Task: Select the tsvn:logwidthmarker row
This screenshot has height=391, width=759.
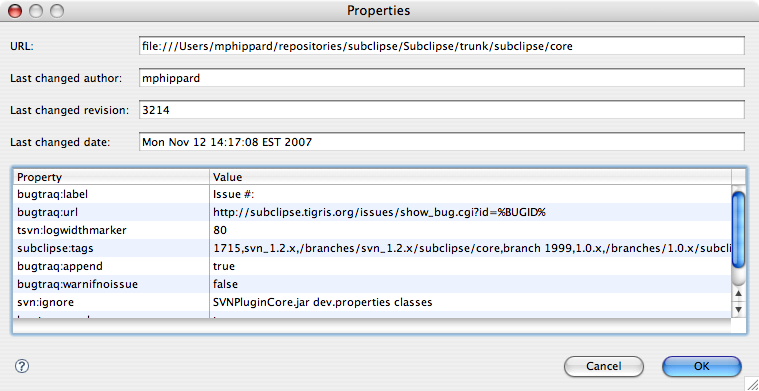Action: [x=372, y=230]
